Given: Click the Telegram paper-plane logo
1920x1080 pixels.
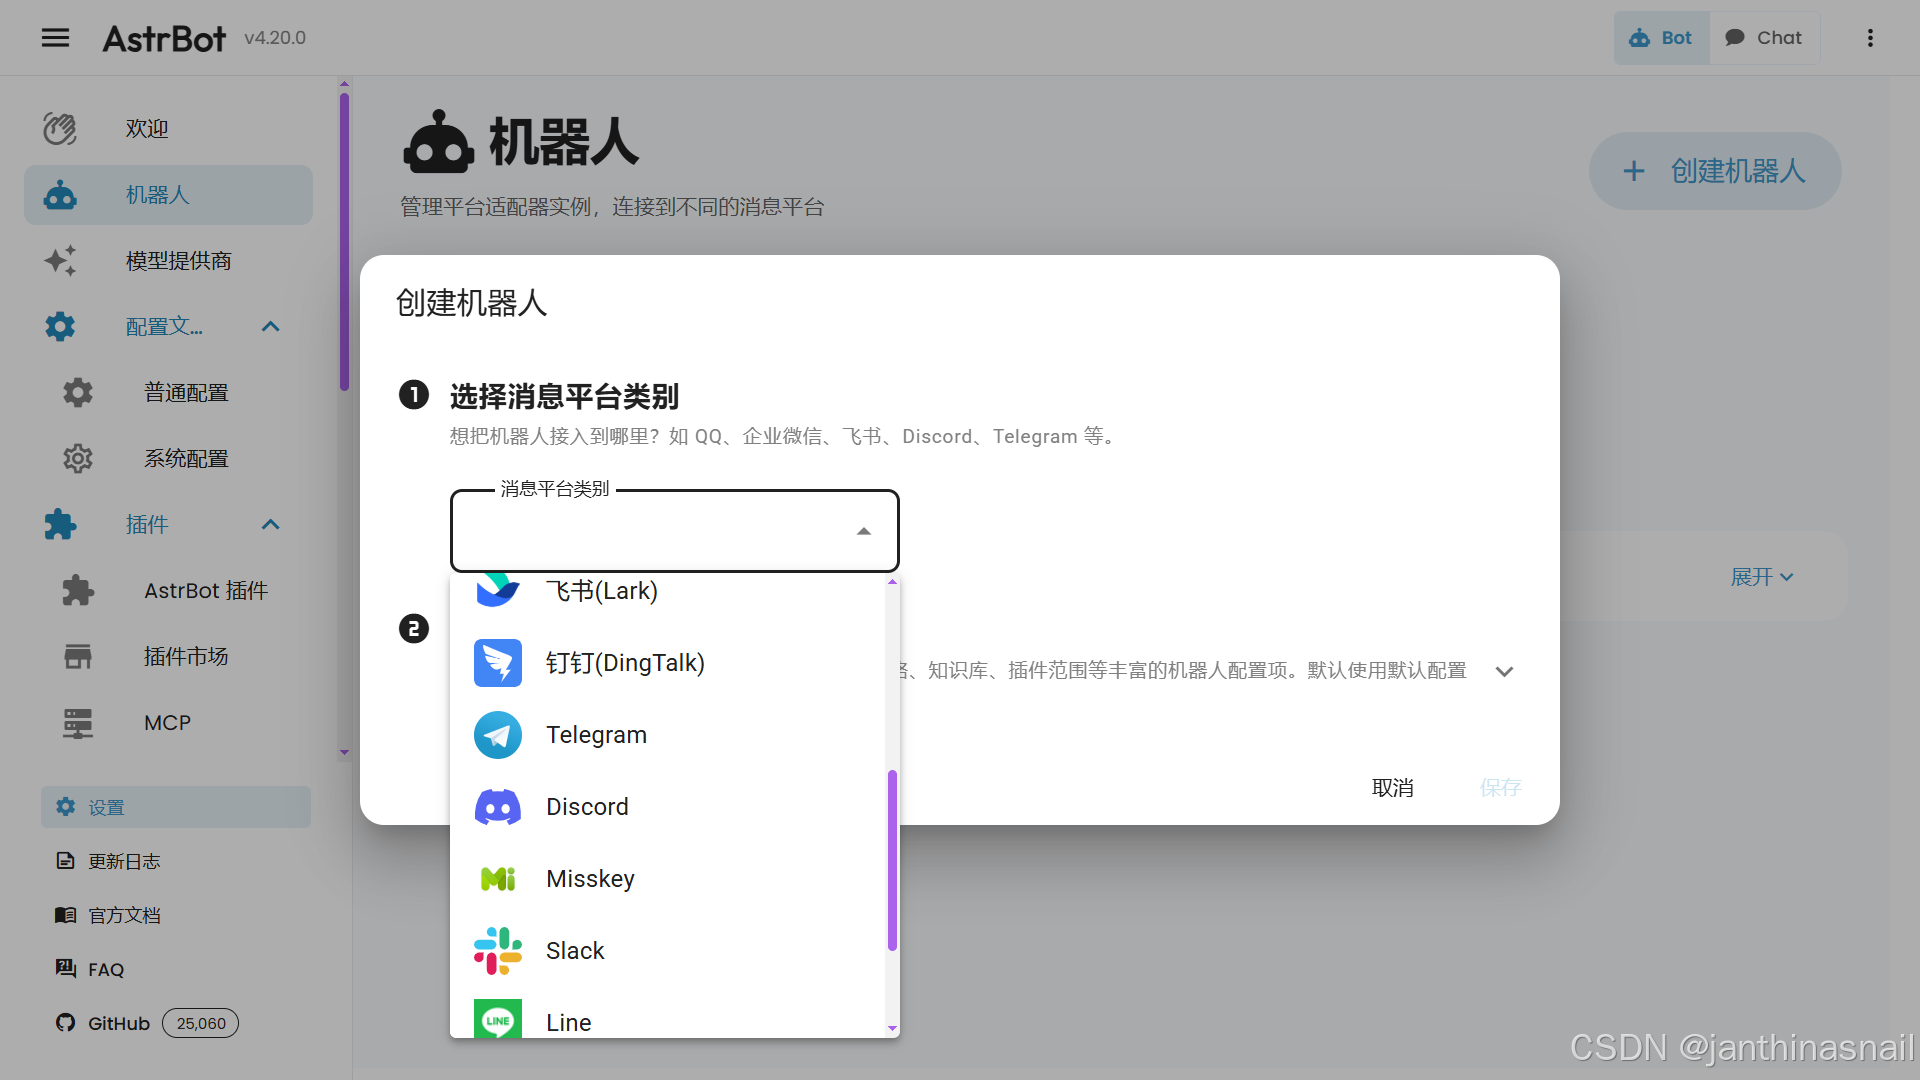Looking at the screenshot, I should click(498, 735).
